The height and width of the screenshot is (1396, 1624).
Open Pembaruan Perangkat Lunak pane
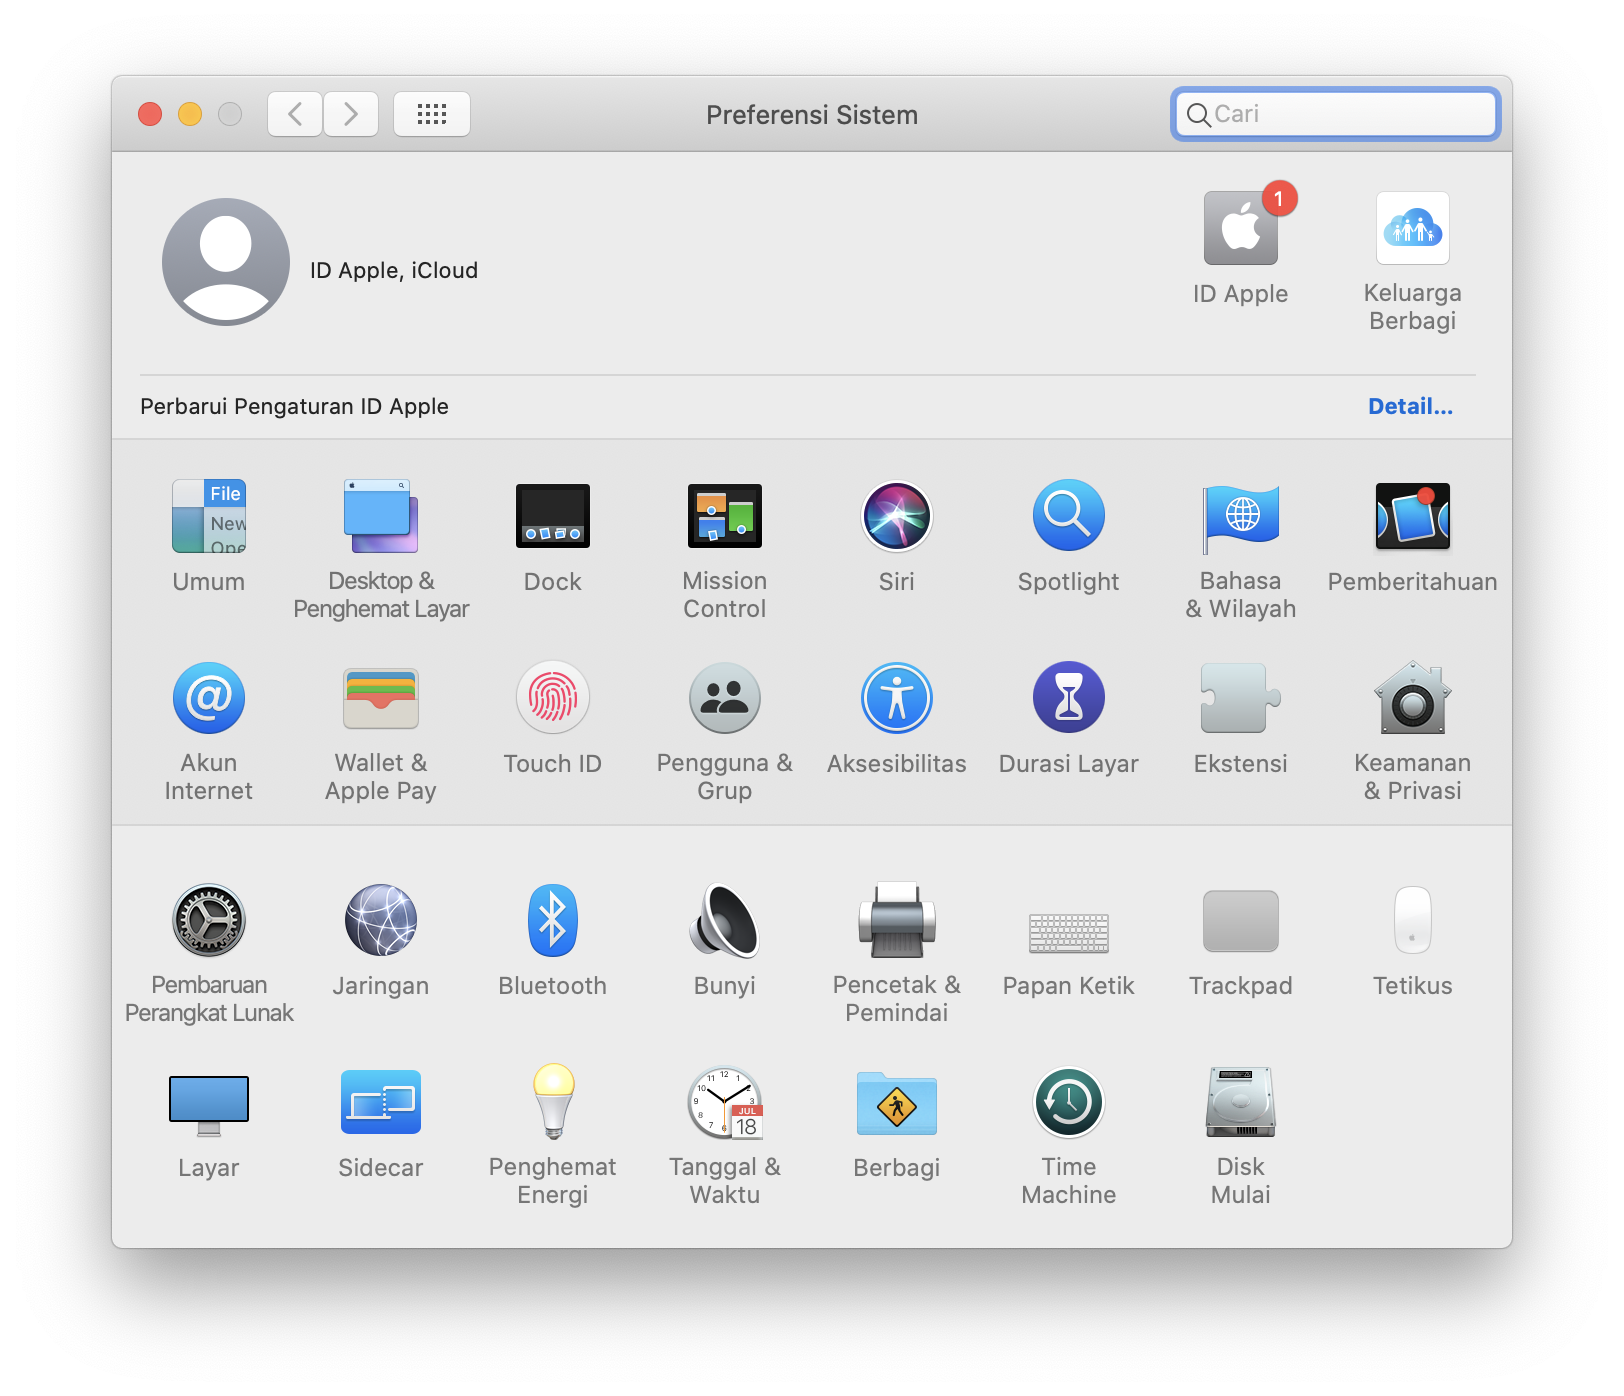click(x=209, y=921)
